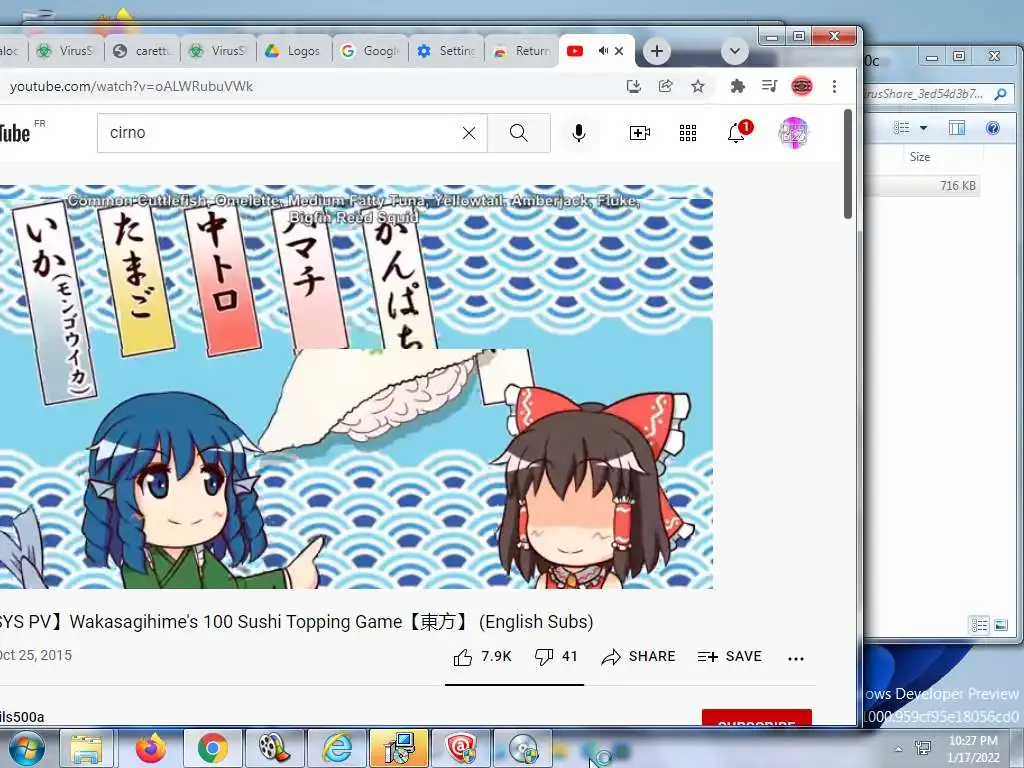Click the YouTube page vertical scrollbar
This screenshot has height=768, width=1024.
point(848,165)
